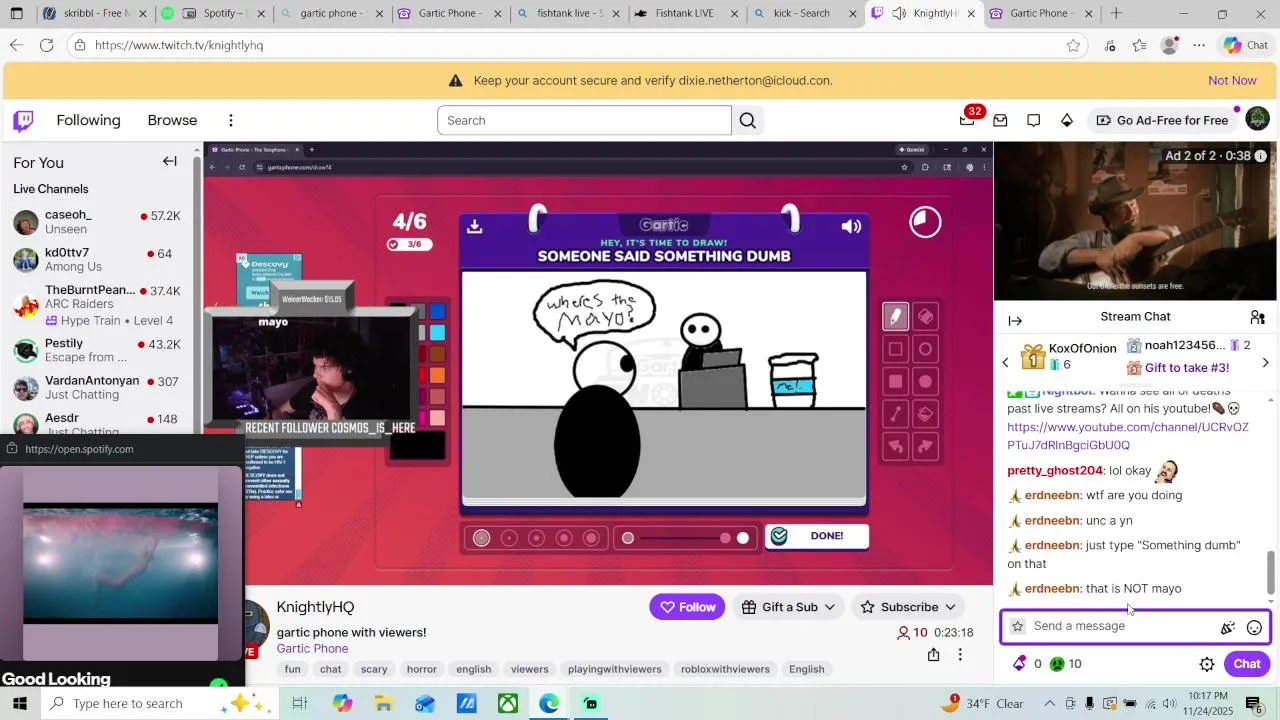The image size is (1280, 720).
Task: Pick the empty ellipse shape tool
Action: (x=926, y=349)
